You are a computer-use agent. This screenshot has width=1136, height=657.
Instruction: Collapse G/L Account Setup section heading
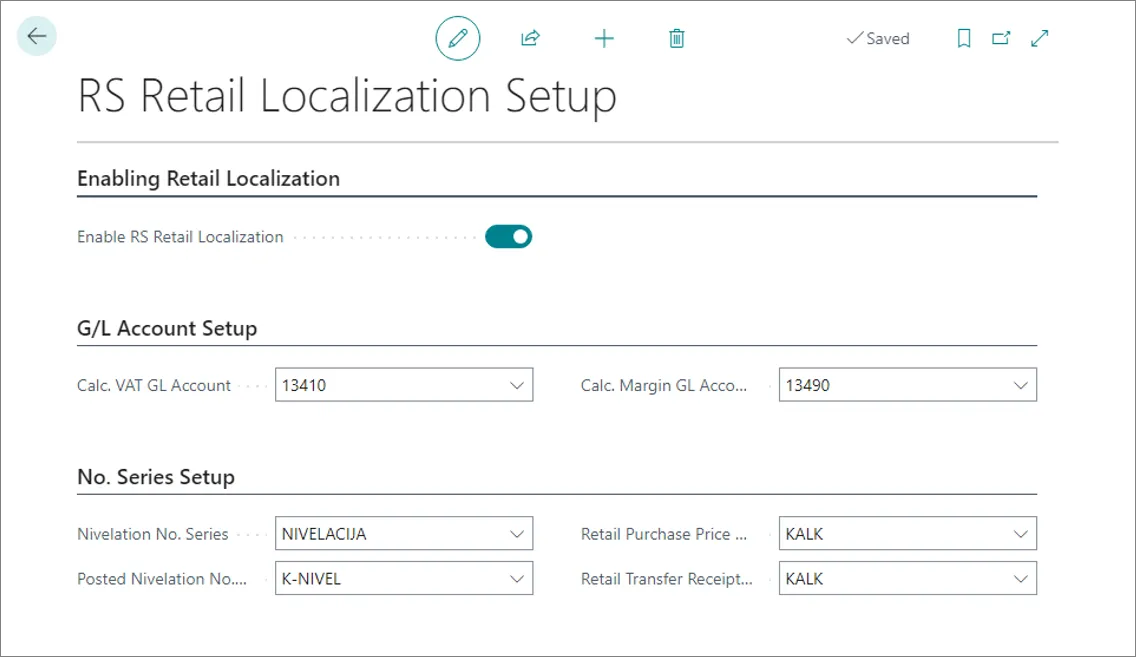point(167,328)
